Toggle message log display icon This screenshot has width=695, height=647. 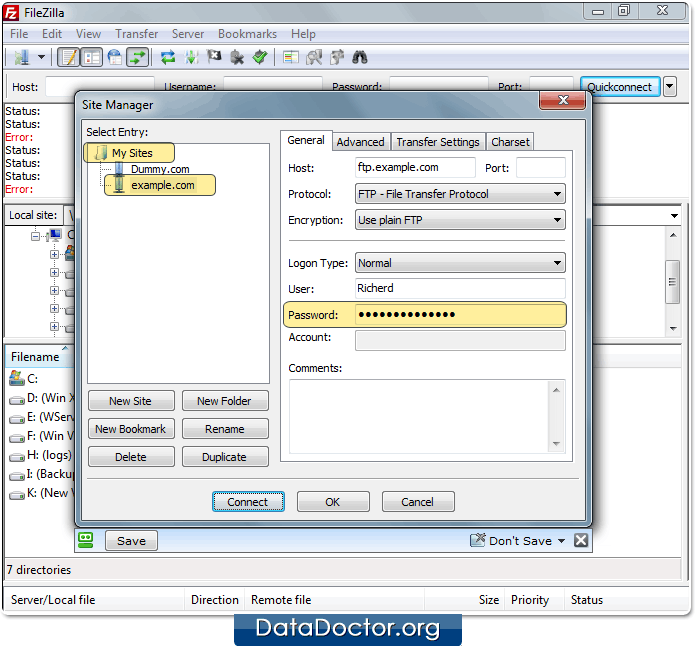[x=69, y=57]
